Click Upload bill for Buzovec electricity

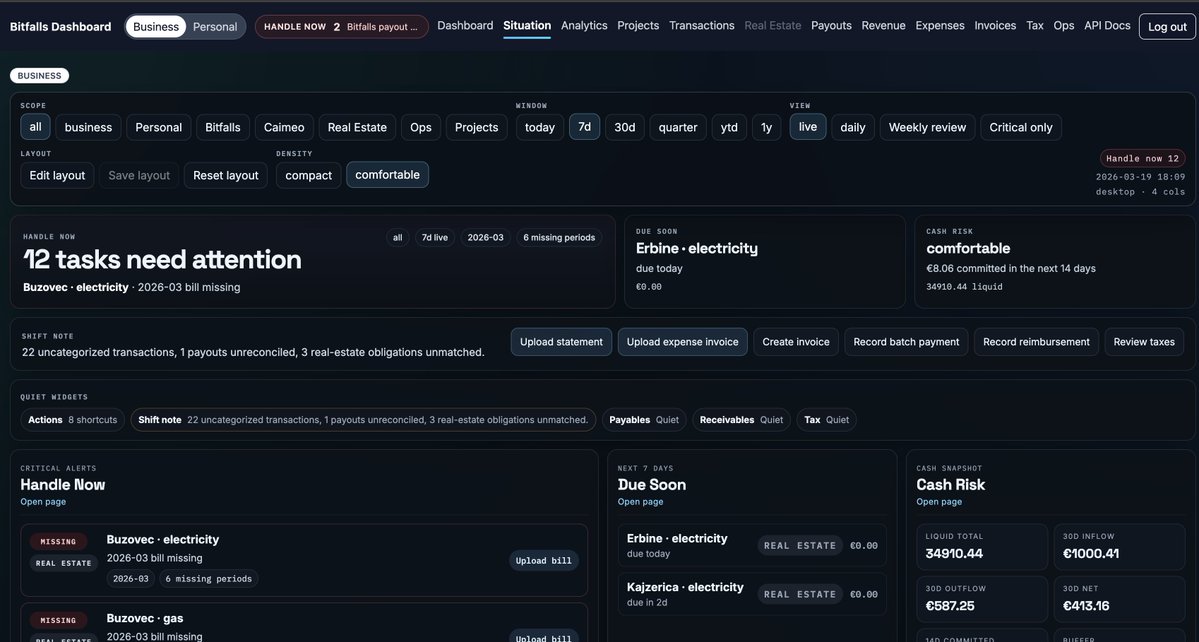point(544,560)
